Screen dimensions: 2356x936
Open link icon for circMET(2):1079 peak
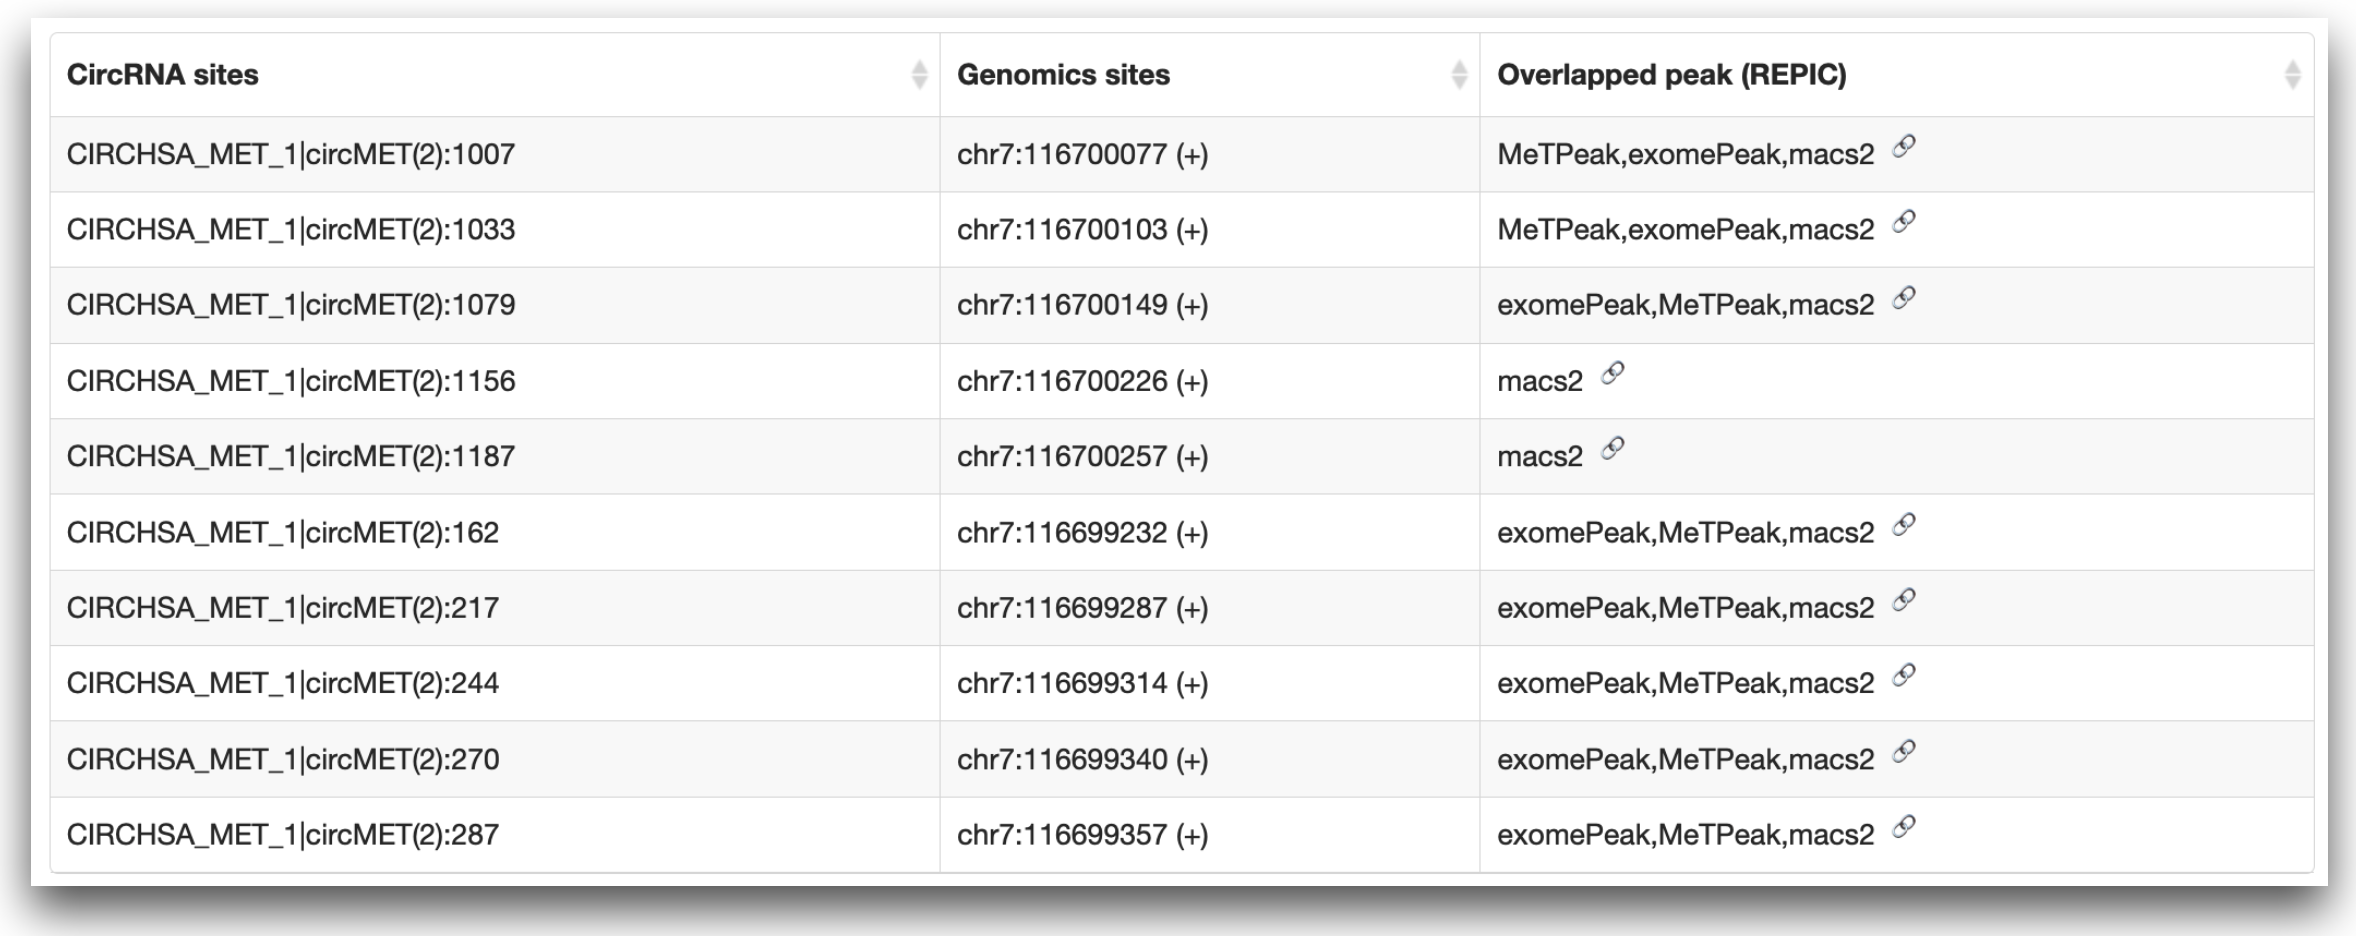point(1904,297)
